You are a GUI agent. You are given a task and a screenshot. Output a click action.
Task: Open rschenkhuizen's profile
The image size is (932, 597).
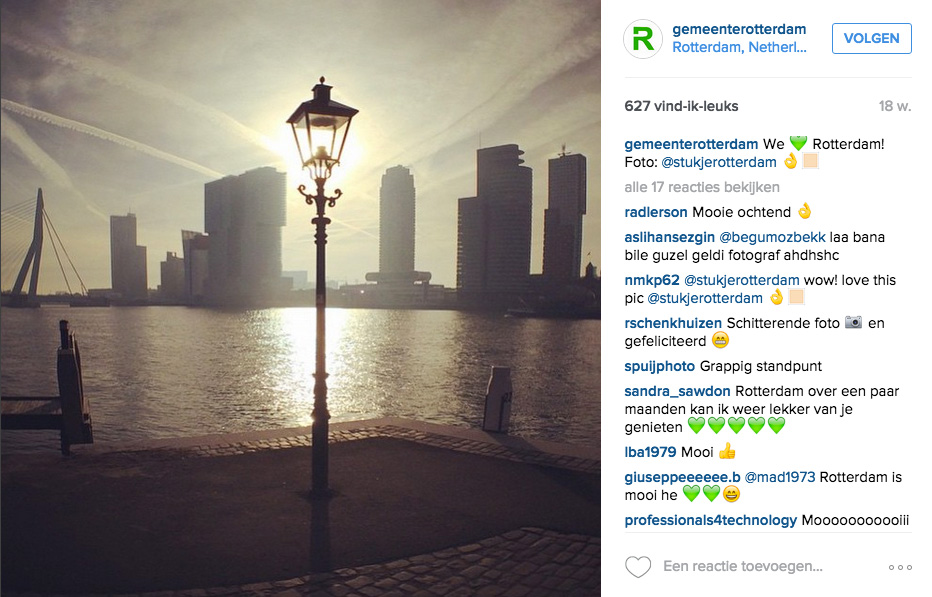pos(673,323)
